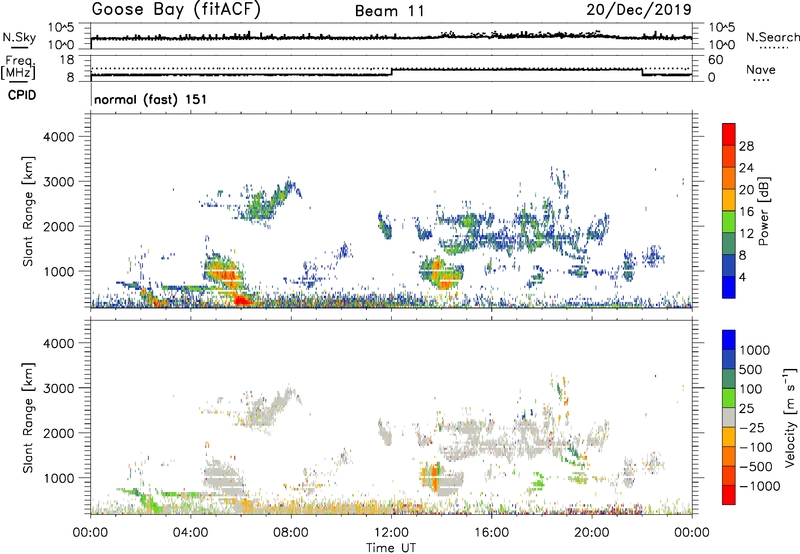Click the gray swatch in the Velocity colorbar
The image size is (800, 554).
click(729, 417)
